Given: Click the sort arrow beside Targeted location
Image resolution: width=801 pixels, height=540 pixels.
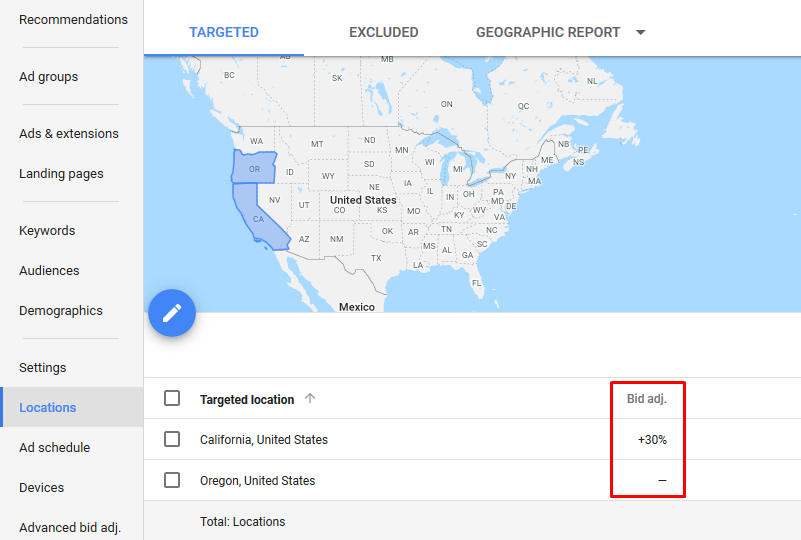Looking at the screenshot, I should pos(310,398).
